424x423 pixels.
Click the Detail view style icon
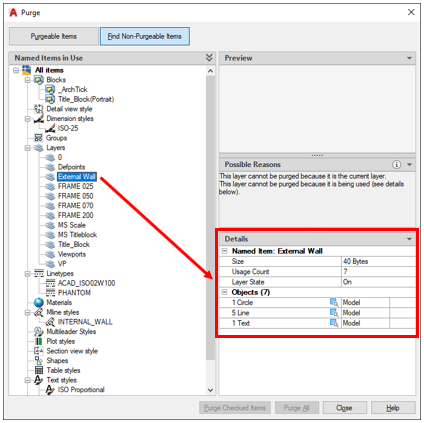click(39, 109)
